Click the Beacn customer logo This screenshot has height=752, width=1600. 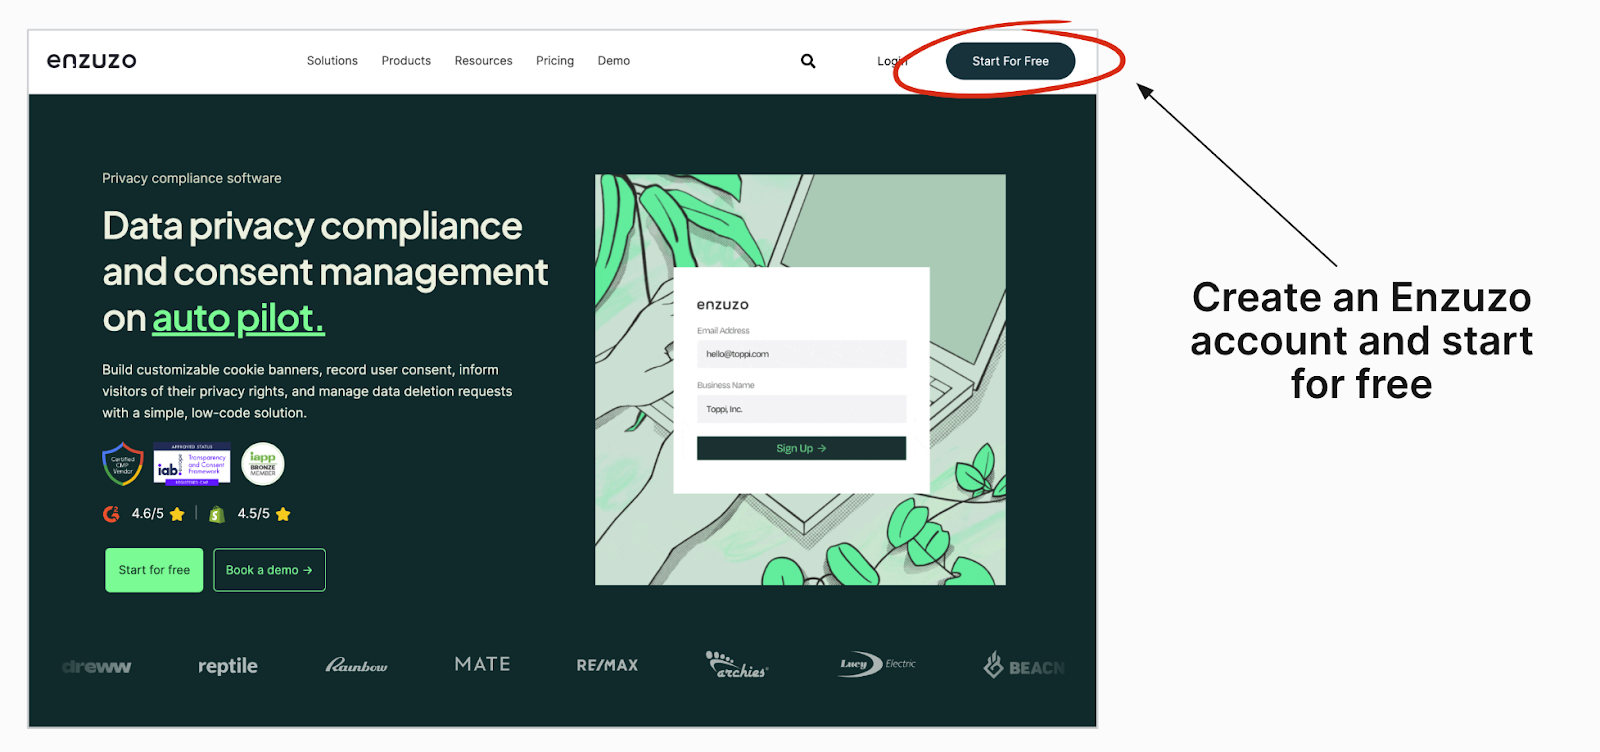pos(1024,665)
